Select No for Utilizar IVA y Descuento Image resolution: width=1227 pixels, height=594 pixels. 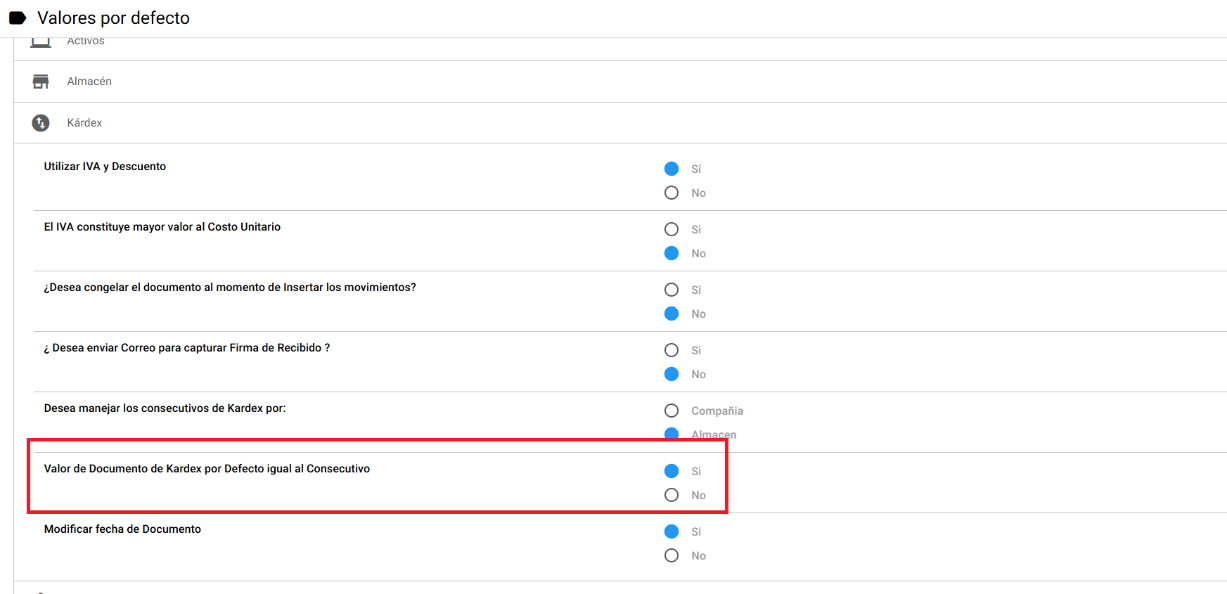point(671,193)
